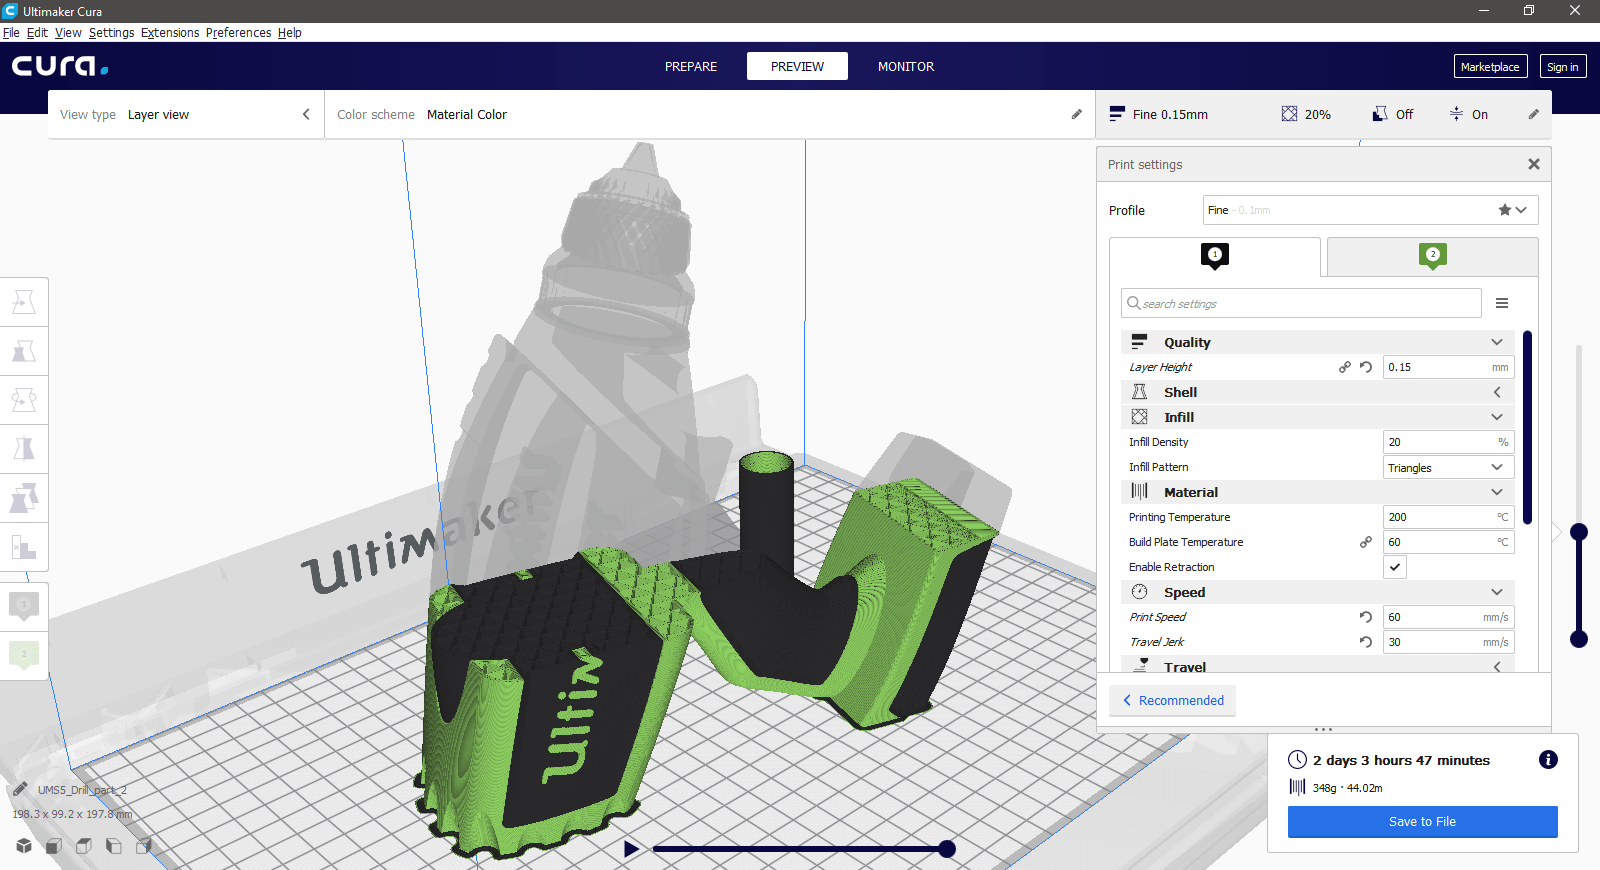Switch back to Recommended settings
1600x870 pixels.
[1172, 700]
